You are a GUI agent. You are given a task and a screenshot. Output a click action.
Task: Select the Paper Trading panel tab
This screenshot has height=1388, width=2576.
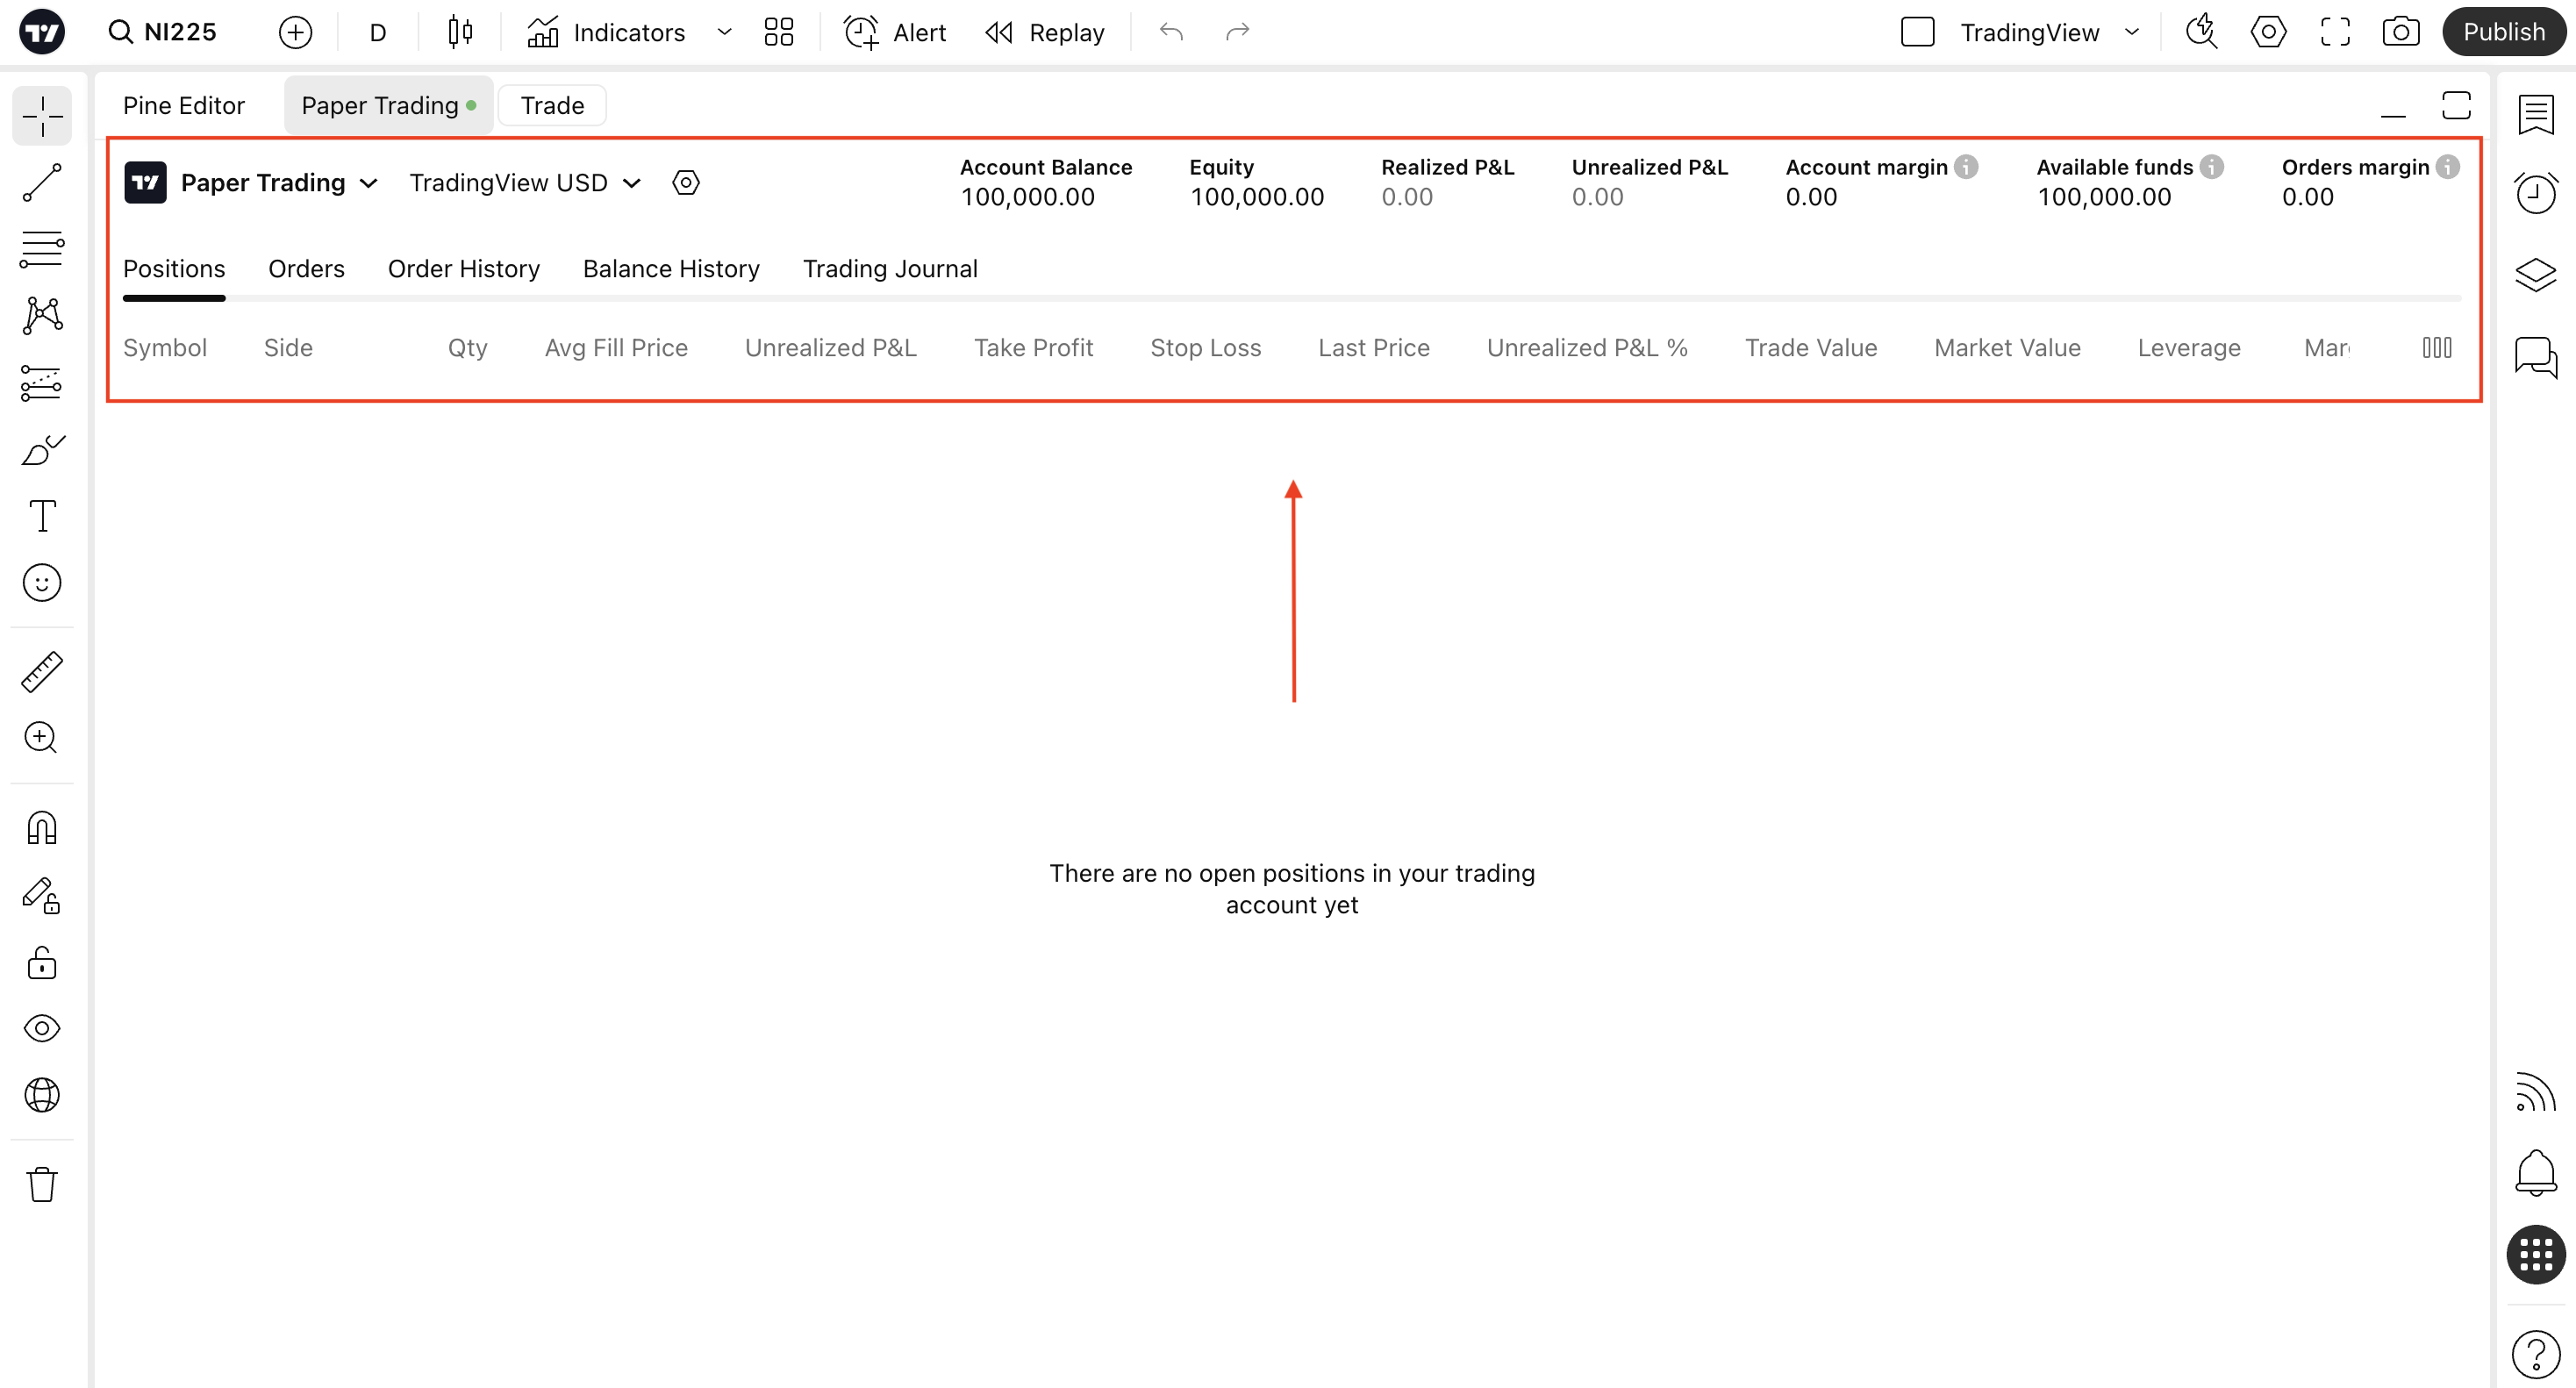(389, 105)
